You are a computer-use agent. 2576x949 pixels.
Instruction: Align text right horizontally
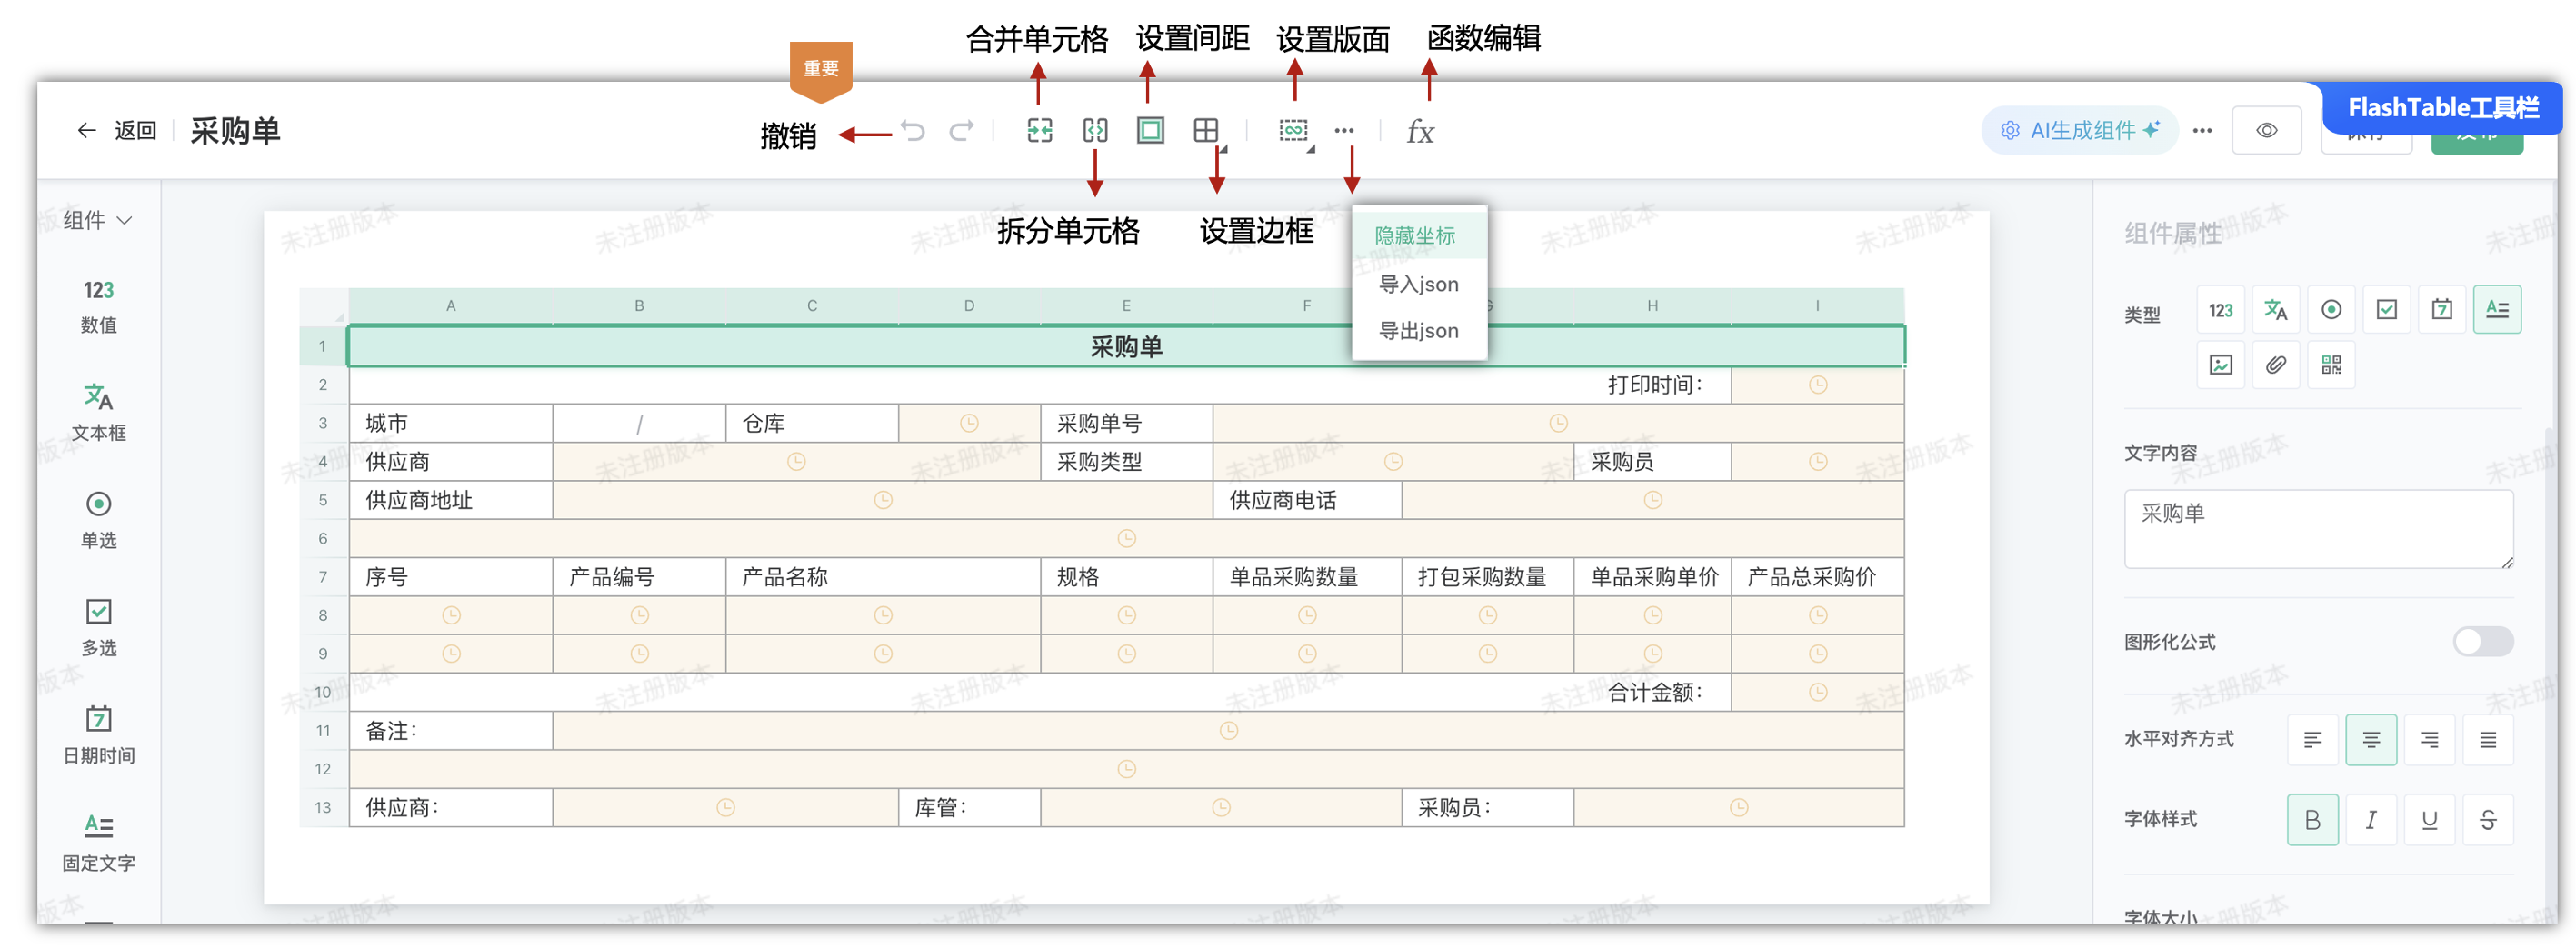click(x=2430, y=740)
